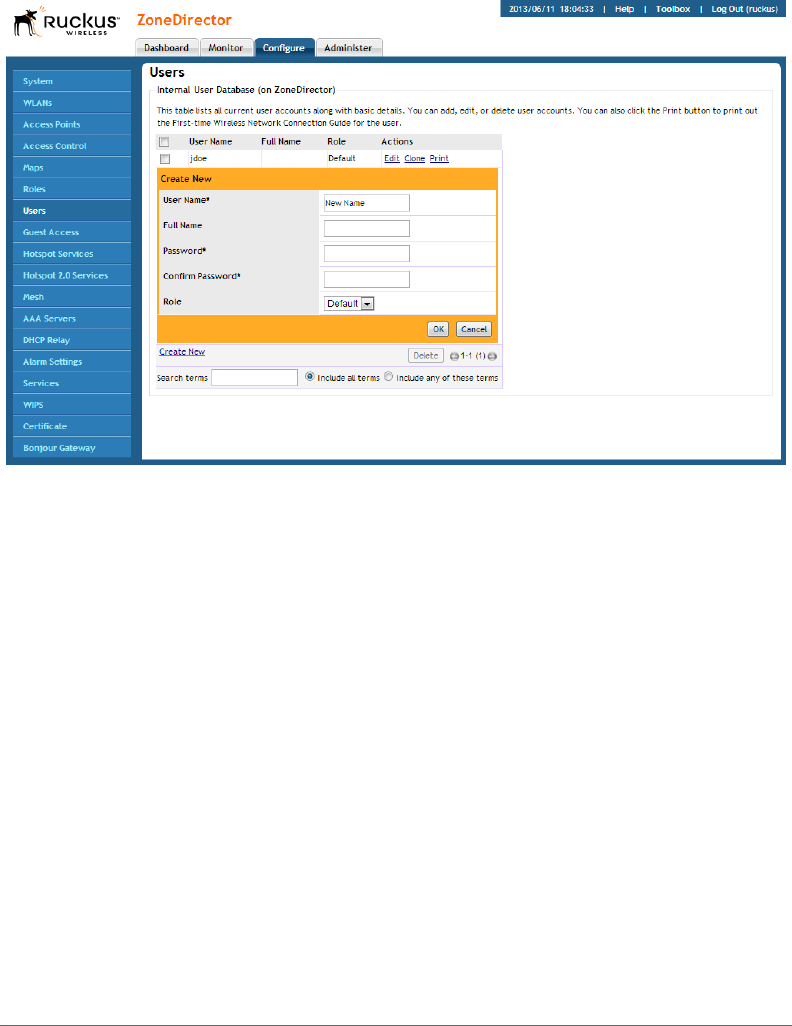The width and height of the screenshot is (792, 1026).
Task: Click the Full Name column header
Action: 281,141
